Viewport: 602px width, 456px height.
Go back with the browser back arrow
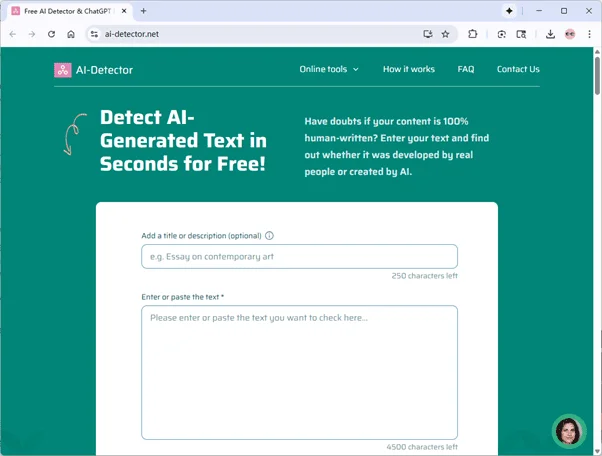[x=13, y=34]
